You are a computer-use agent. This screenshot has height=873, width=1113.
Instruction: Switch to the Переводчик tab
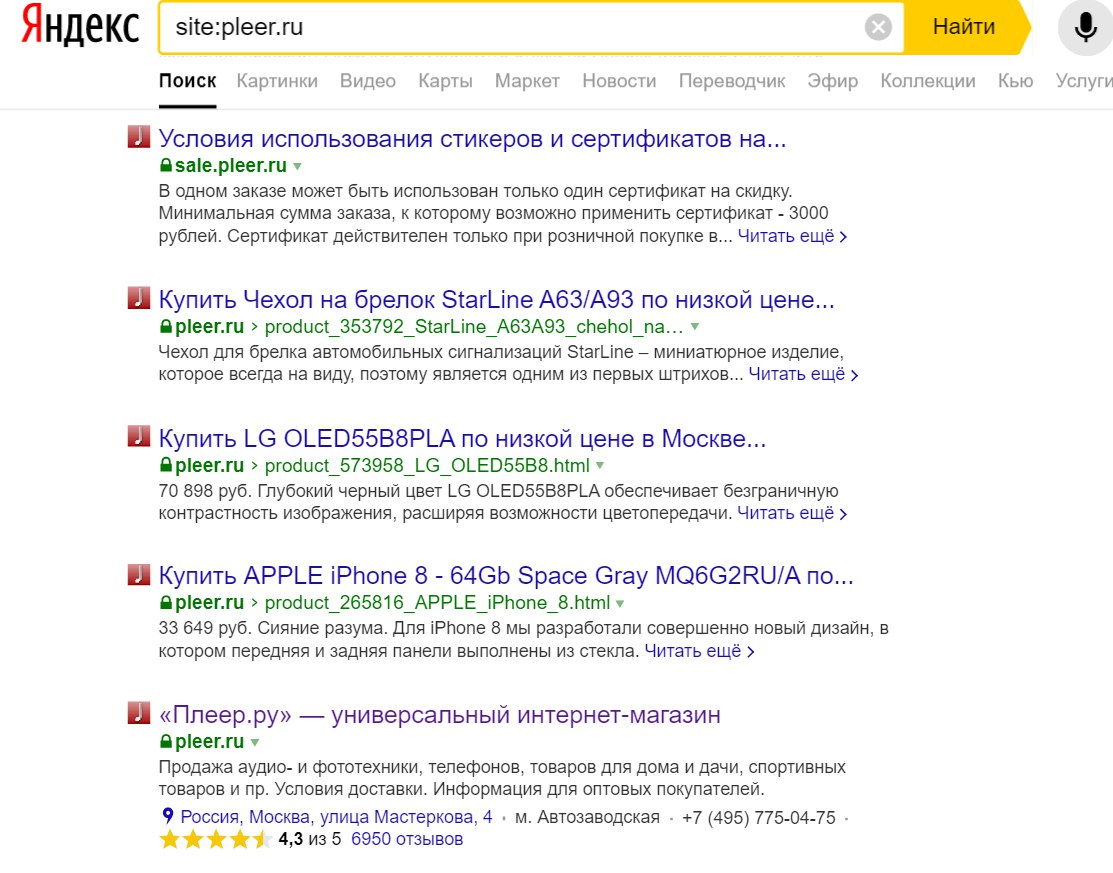point(732,81)
